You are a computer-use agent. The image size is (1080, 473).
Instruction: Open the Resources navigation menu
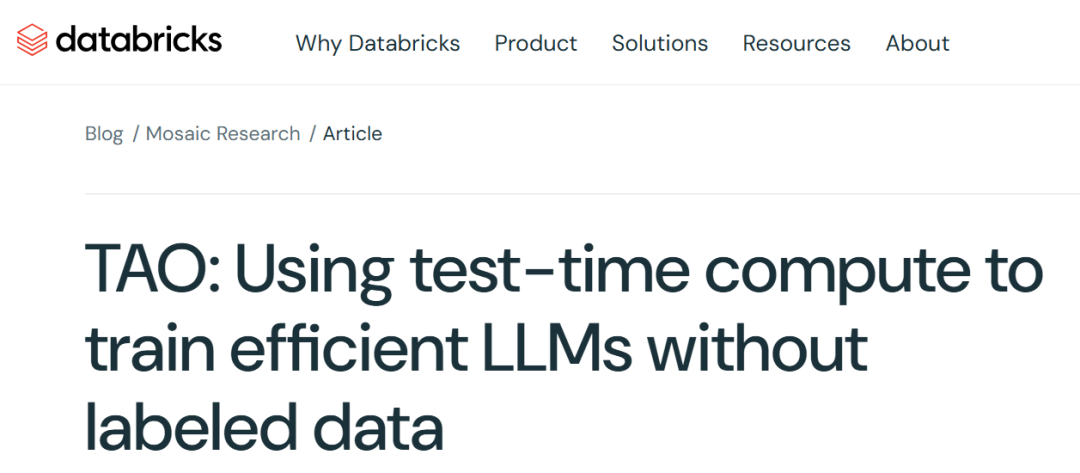797,44
